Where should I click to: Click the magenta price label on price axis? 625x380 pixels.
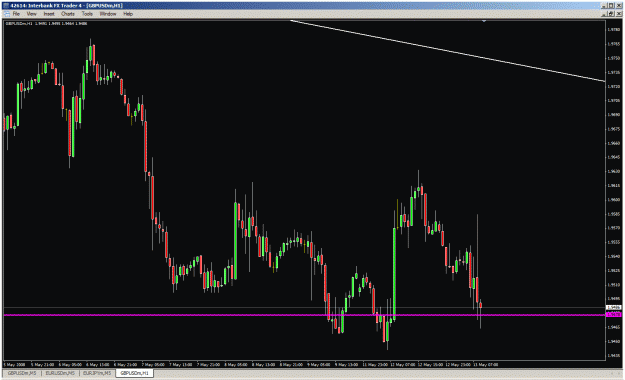tap(613, 315)
